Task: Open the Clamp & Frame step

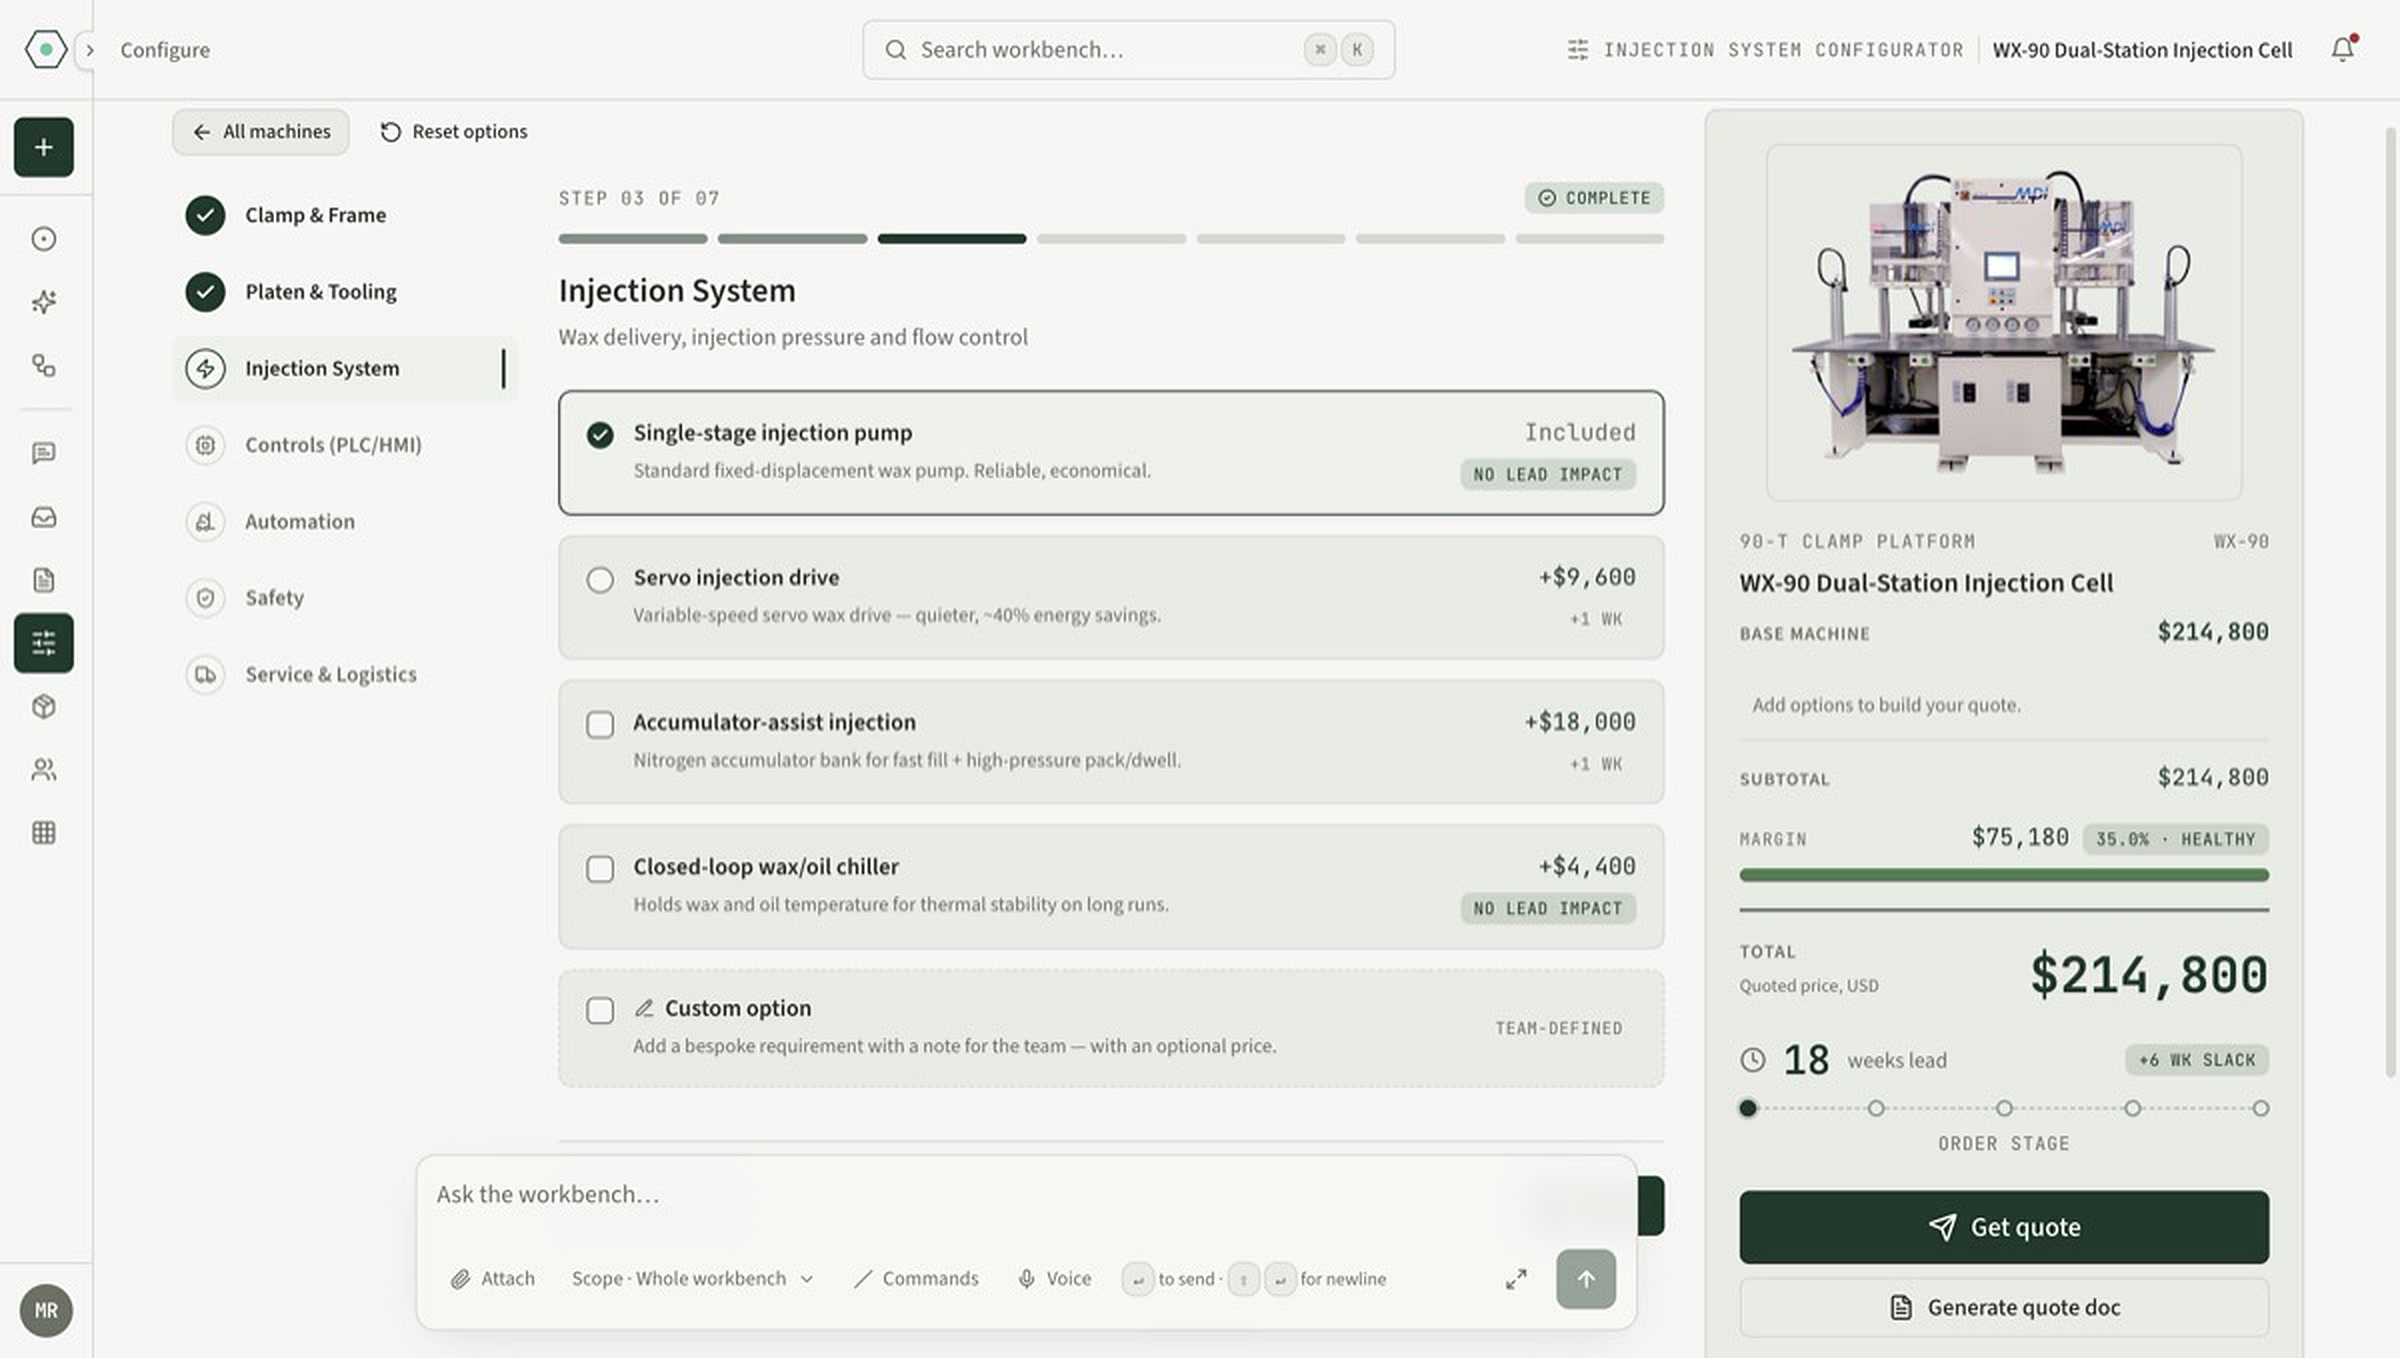Action: (x=345, y=215)
